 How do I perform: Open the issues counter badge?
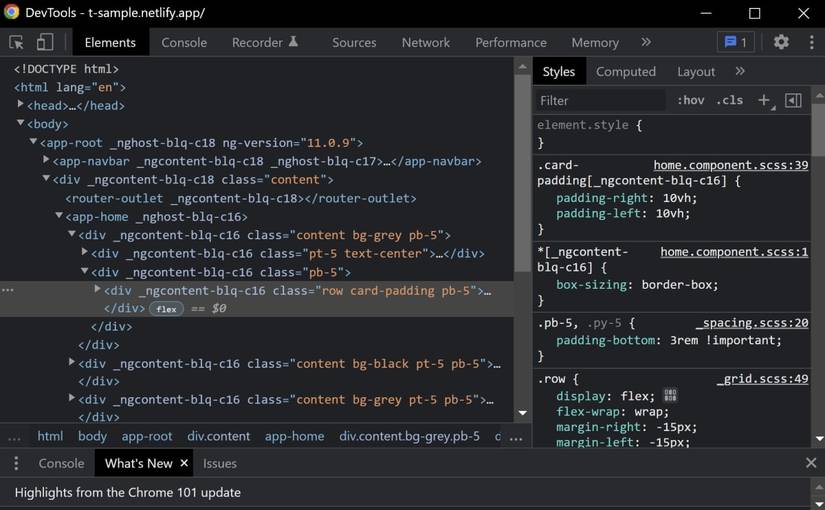[x=735, y=42]
